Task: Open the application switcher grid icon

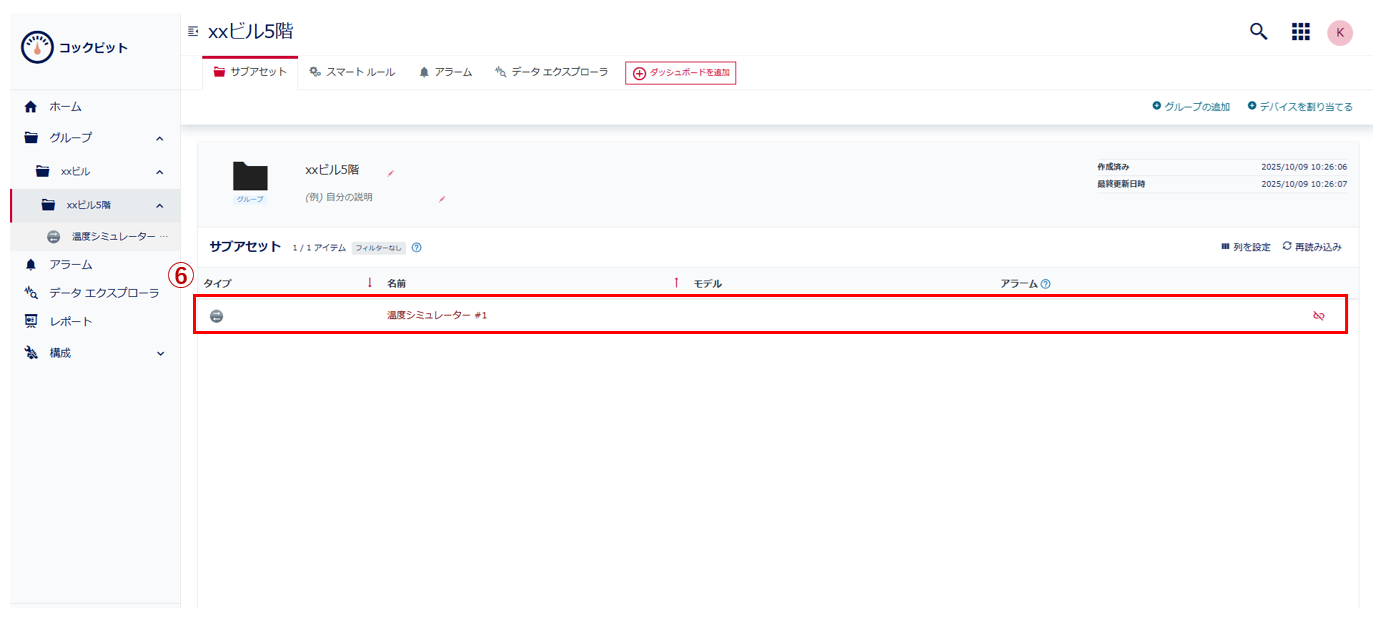Action: (x=1300, y=32)
